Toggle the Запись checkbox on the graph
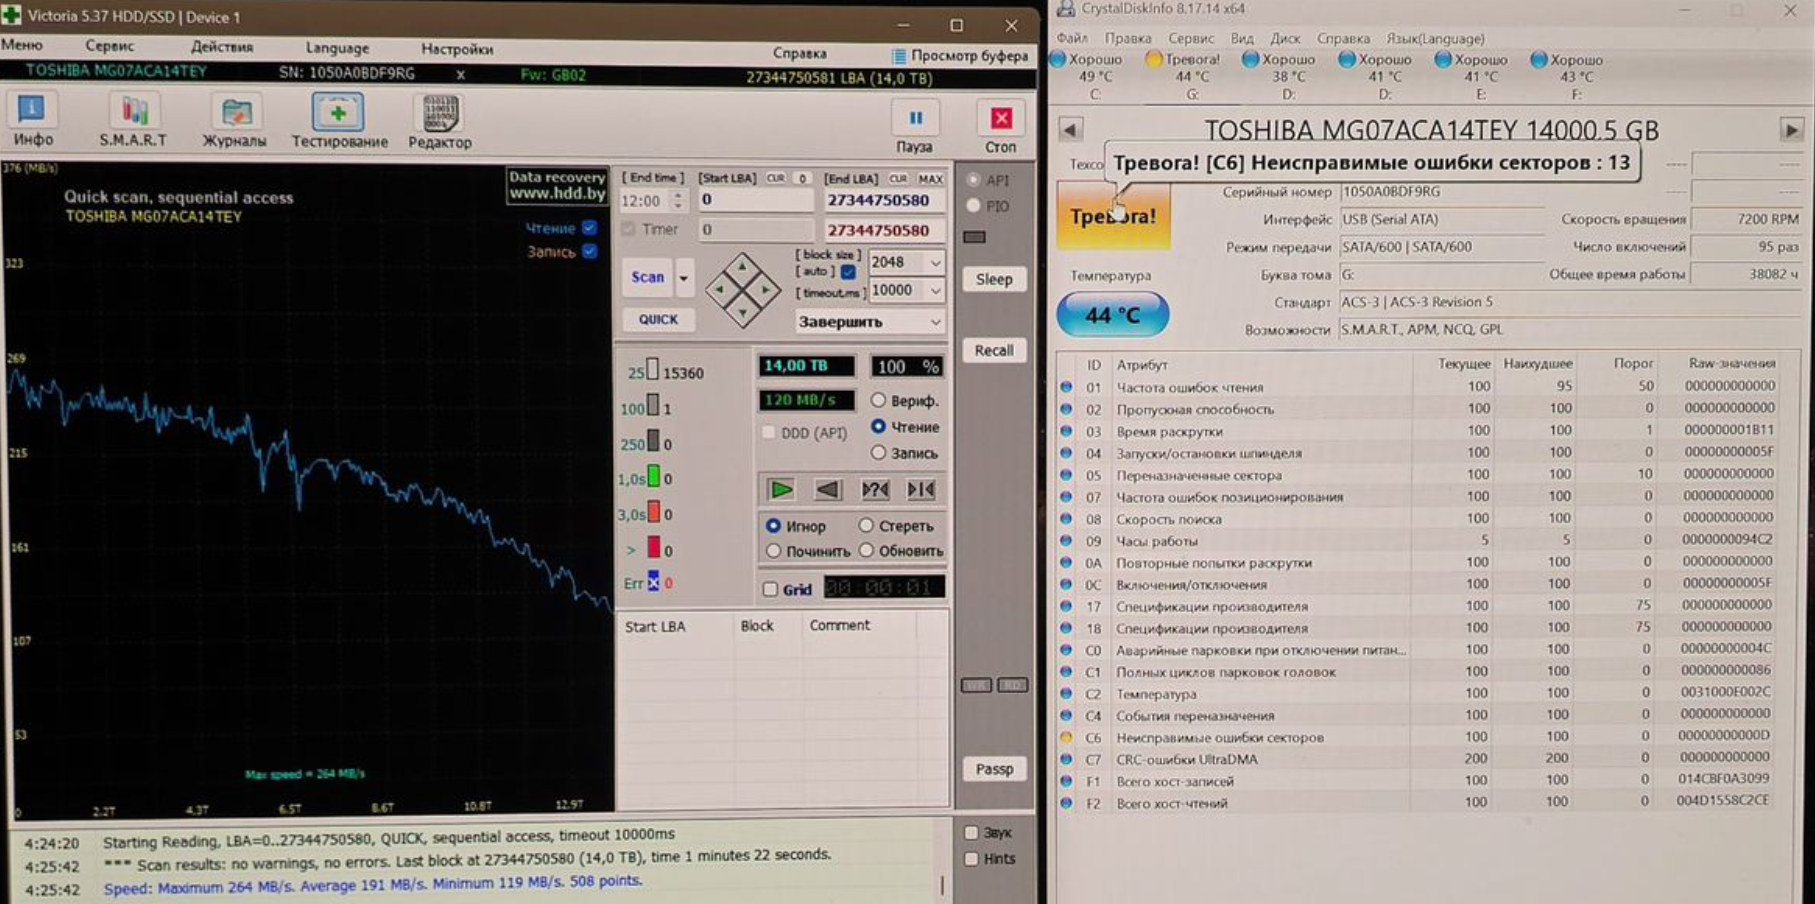Viewport: 1815px width, 904px height. click(x=590, y=251)
